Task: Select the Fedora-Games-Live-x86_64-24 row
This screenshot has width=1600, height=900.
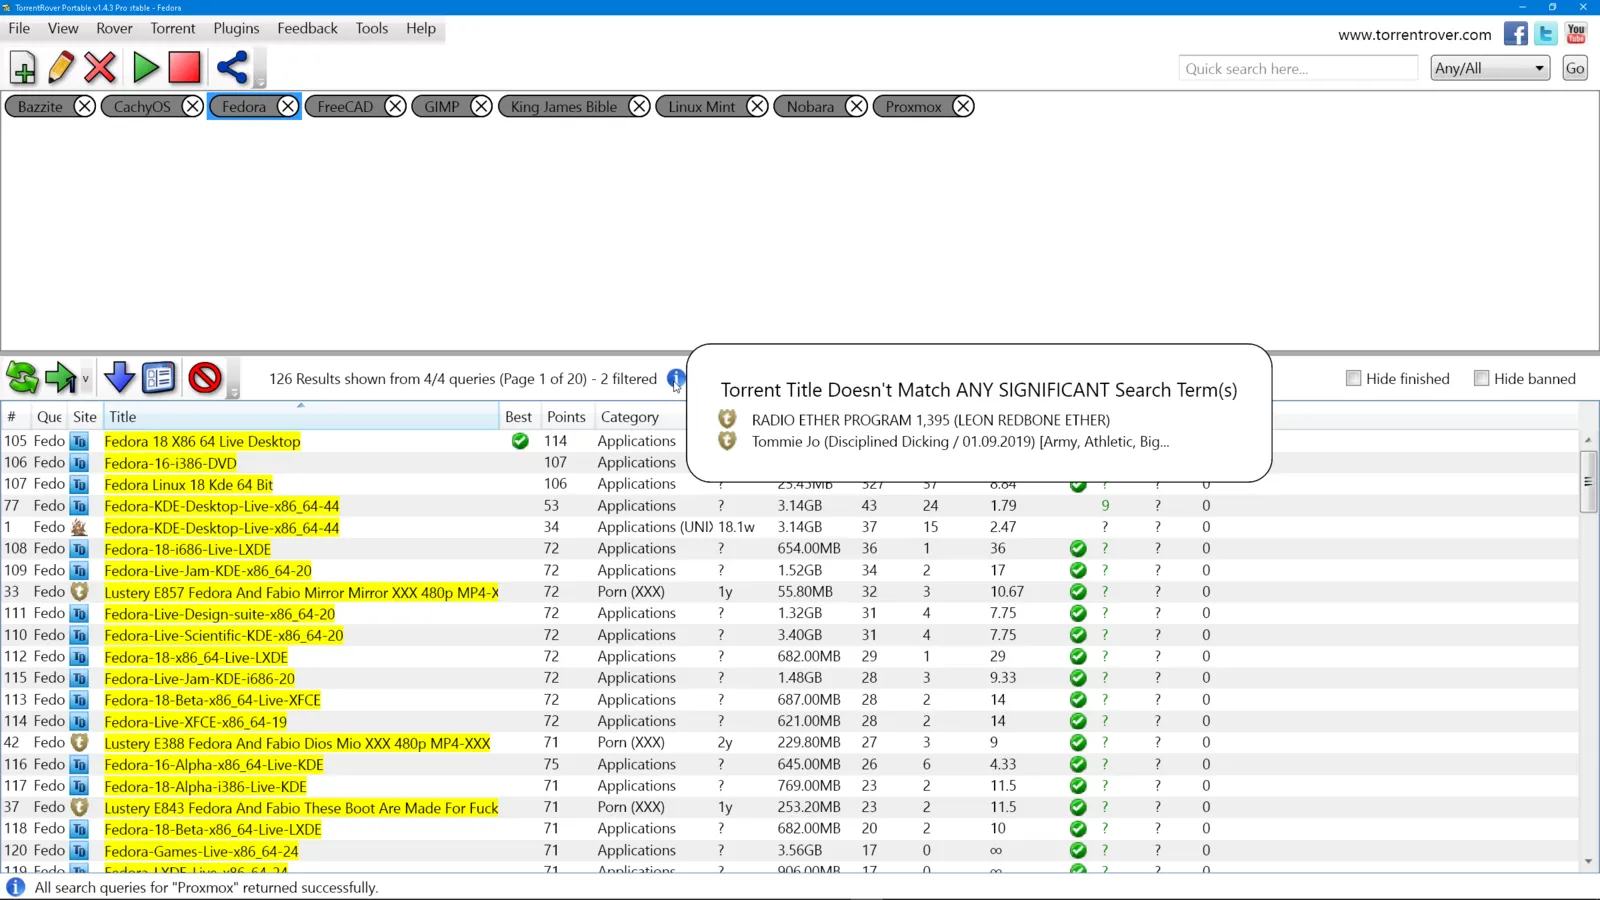Action: coord(790,850)
